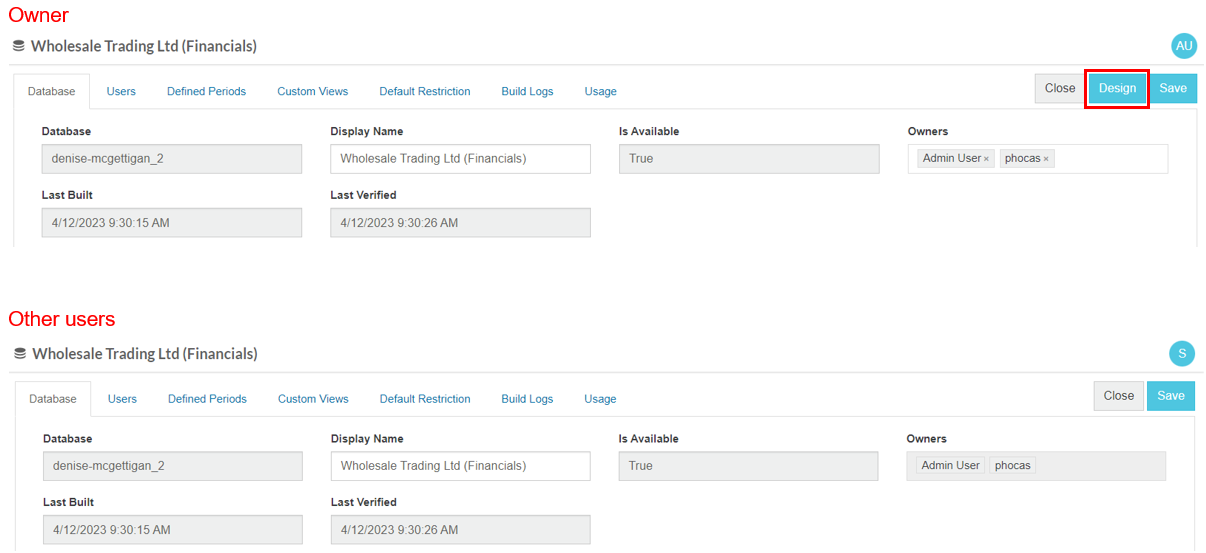Open Users tab in the Owner view
The width and height of the screenshot is (1206, 553).
121,91
